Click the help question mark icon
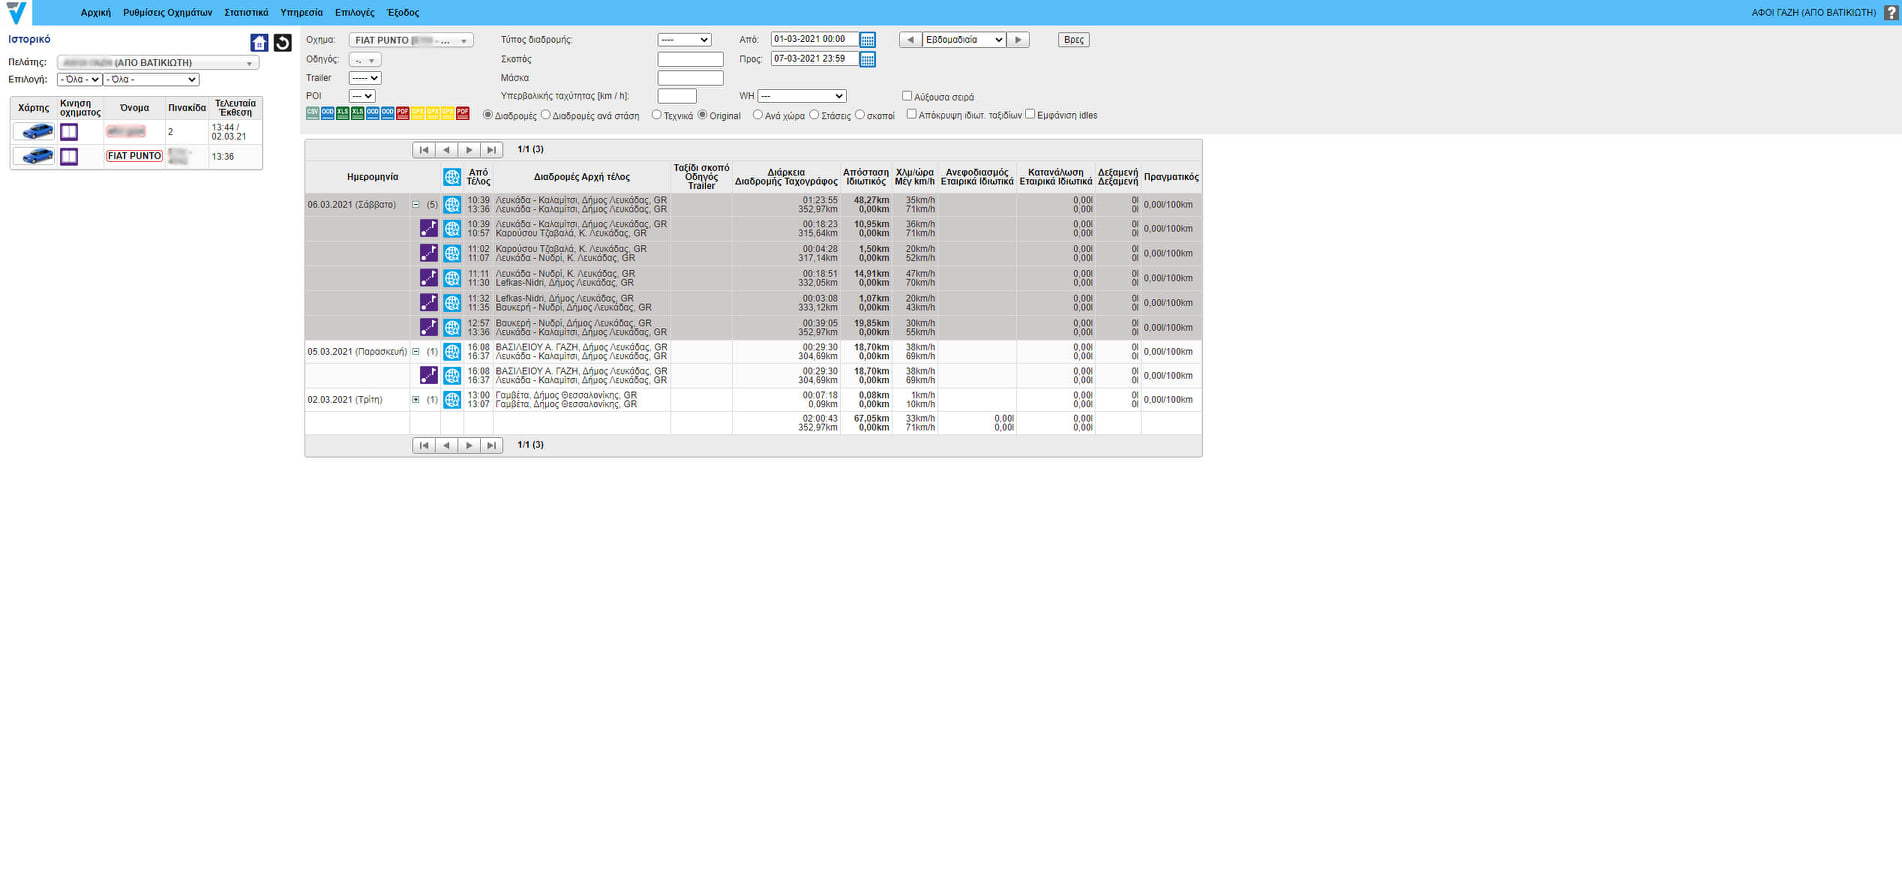The width and height of the screenshot is (1902, 888). click(1890, 13)
